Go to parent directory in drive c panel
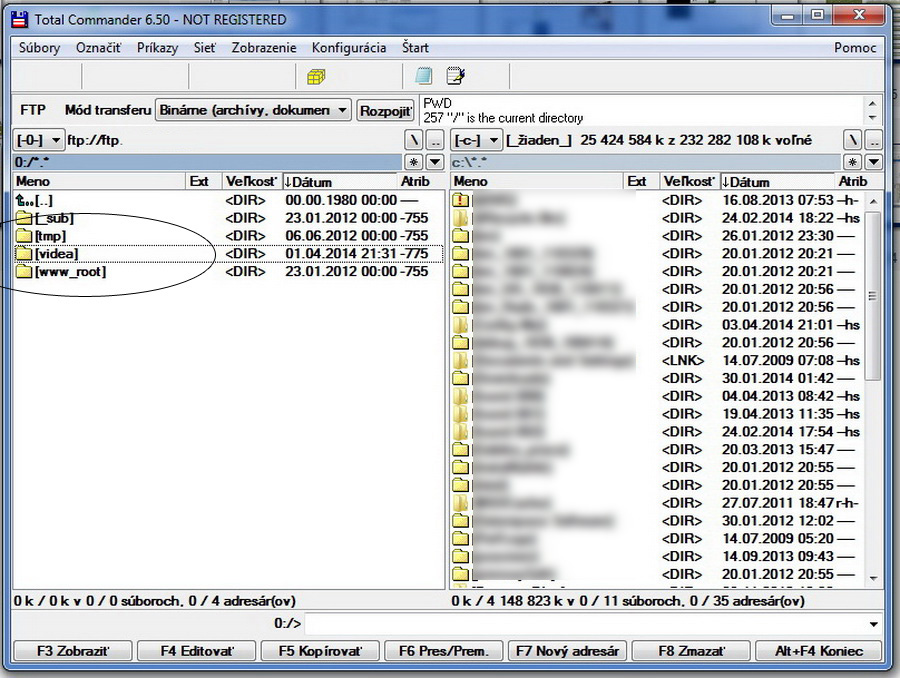 (x=874, y=140)
